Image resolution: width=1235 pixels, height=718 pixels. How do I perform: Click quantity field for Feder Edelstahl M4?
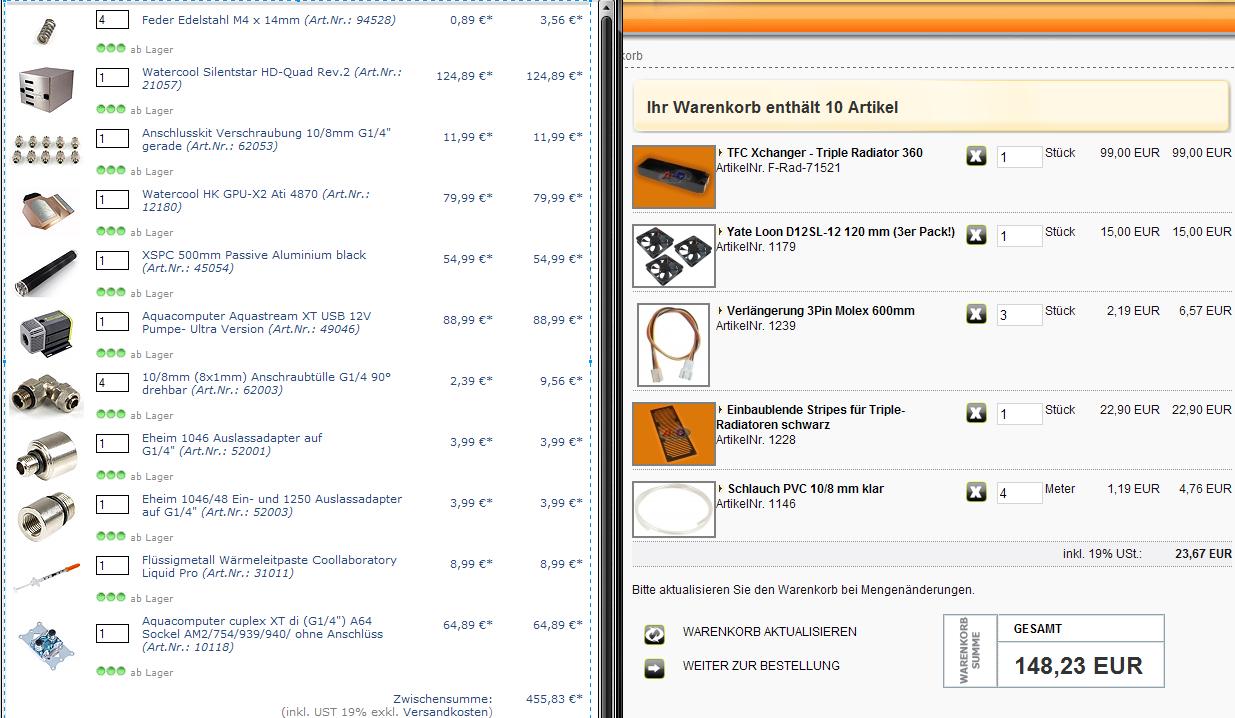click(x=113, y=20)
